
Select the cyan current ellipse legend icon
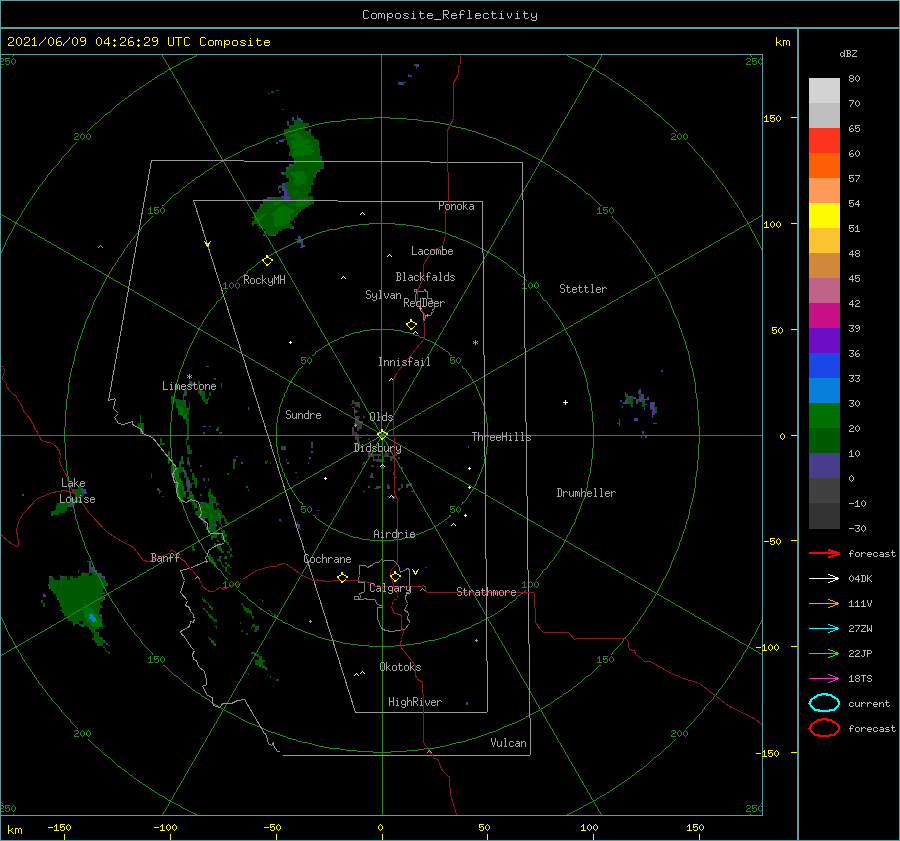pos(824,703)
